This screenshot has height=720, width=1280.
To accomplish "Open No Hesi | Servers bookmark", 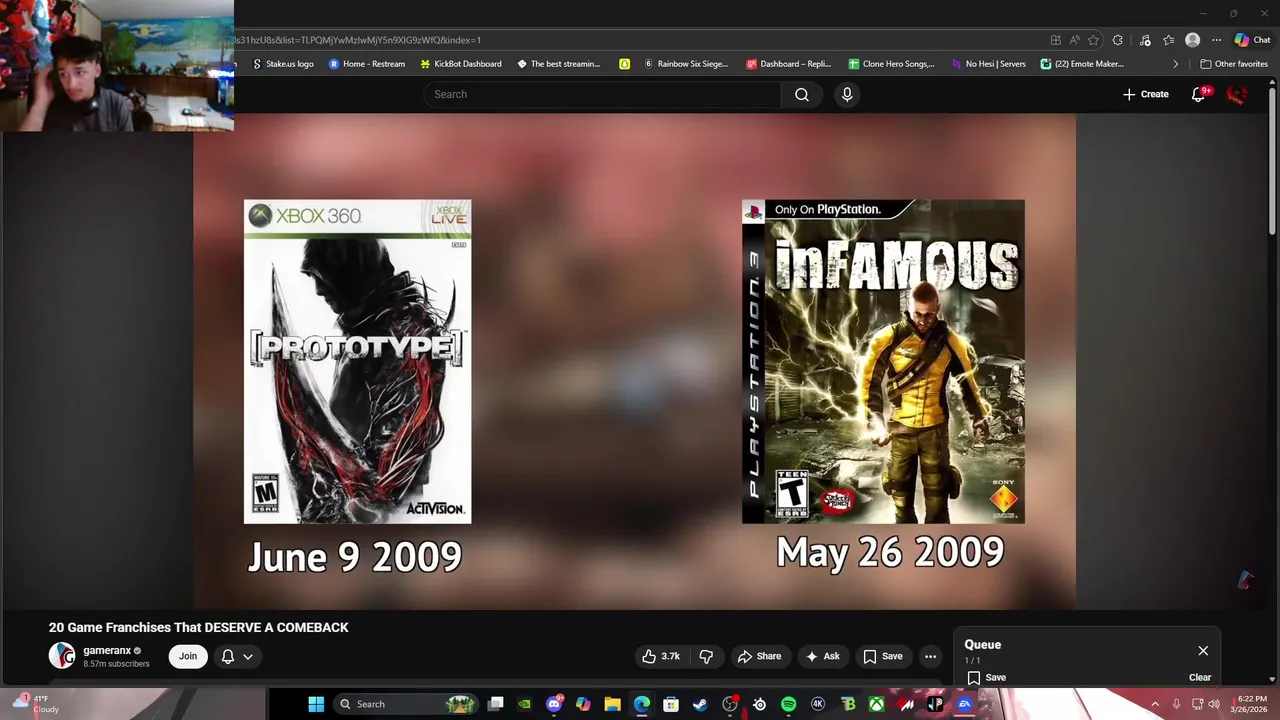I will 988,64.
